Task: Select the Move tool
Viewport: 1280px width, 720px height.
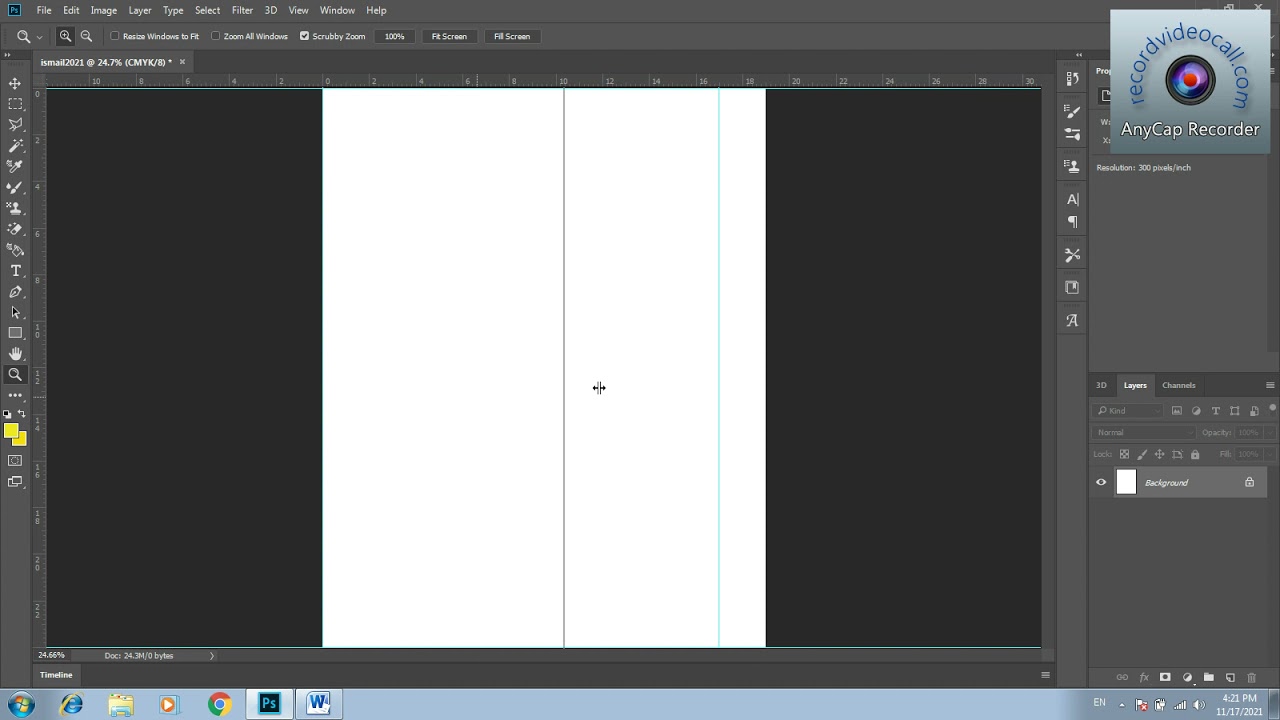Action: [15, 83]
